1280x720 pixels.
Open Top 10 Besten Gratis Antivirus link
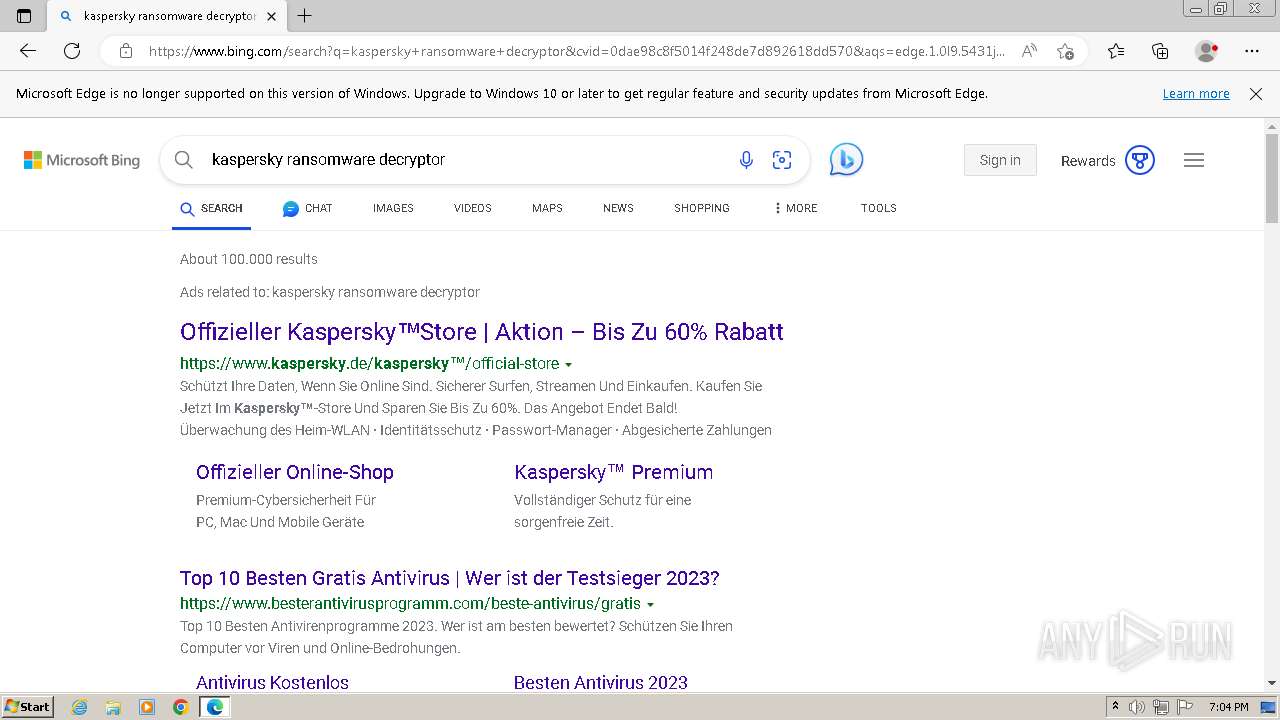[x=450, y=578]
